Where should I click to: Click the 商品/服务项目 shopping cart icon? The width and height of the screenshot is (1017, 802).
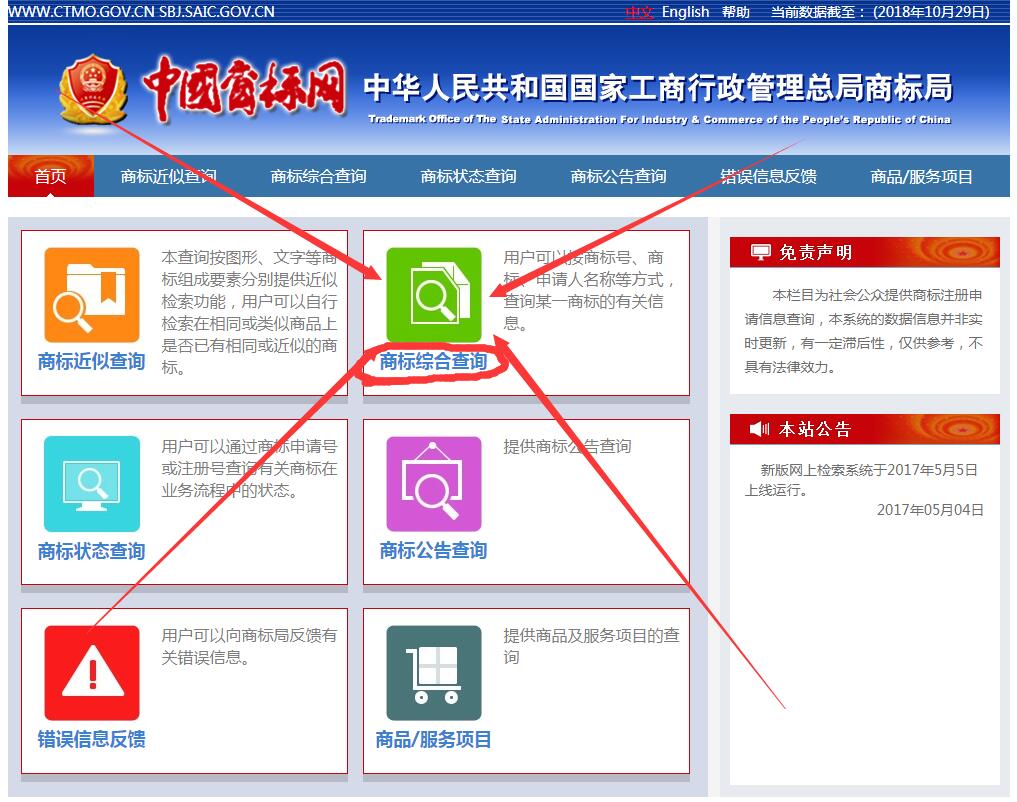[x=434, y=673]
